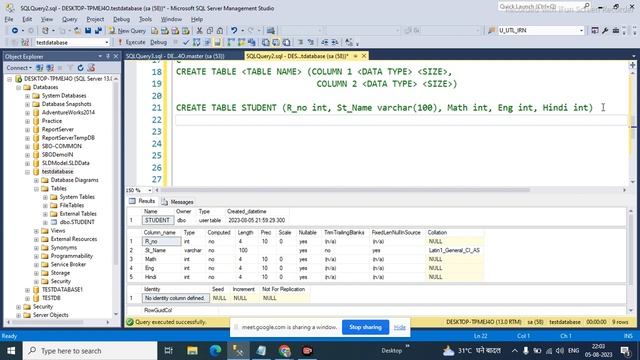Expand the System Databases folder
This screenshot has height=360, width=640.
pos(27,96)
